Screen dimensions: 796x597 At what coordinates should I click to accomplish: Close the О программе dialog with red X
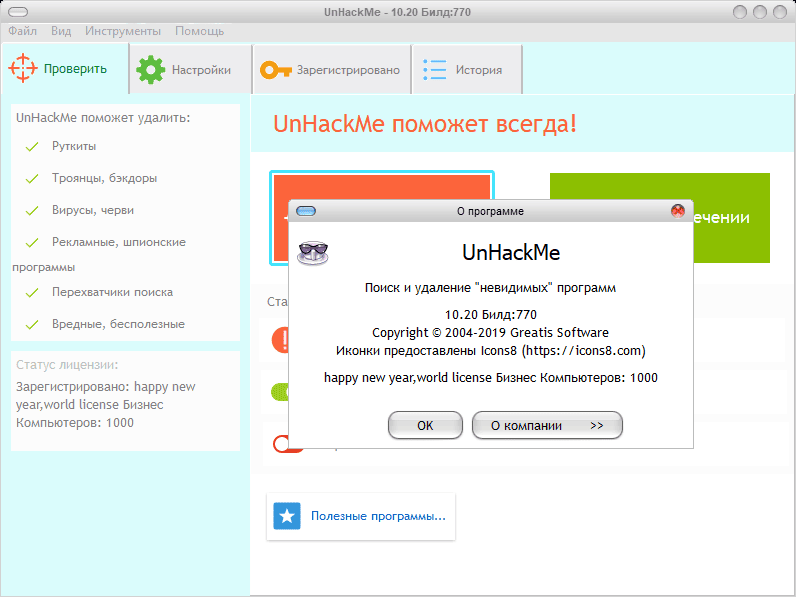pos(678,211)
